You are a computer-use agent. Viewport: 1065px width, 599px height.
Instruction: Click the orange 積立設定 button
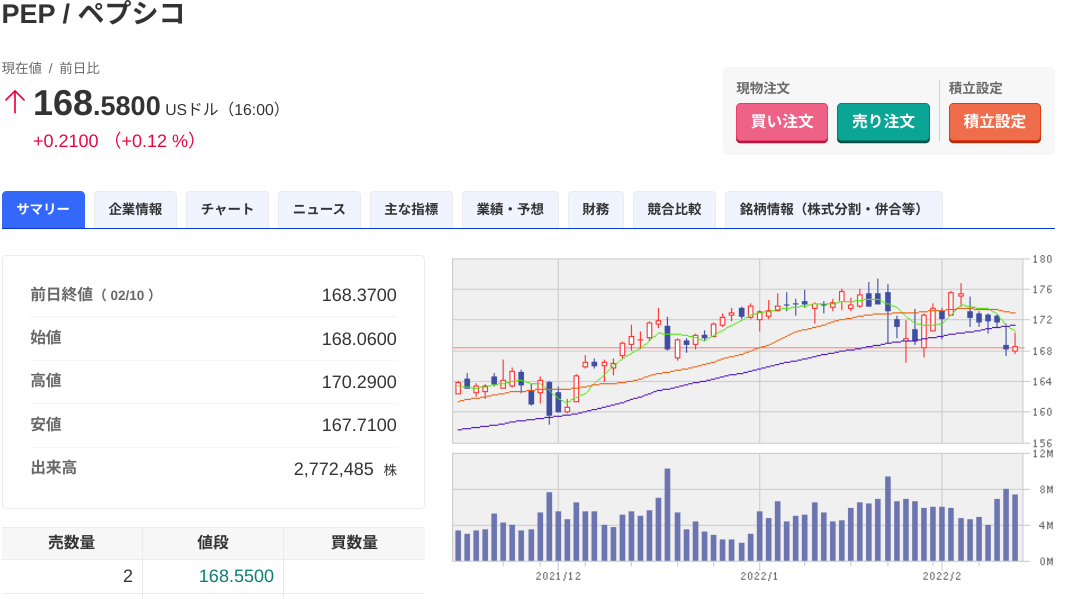(994, 122)
